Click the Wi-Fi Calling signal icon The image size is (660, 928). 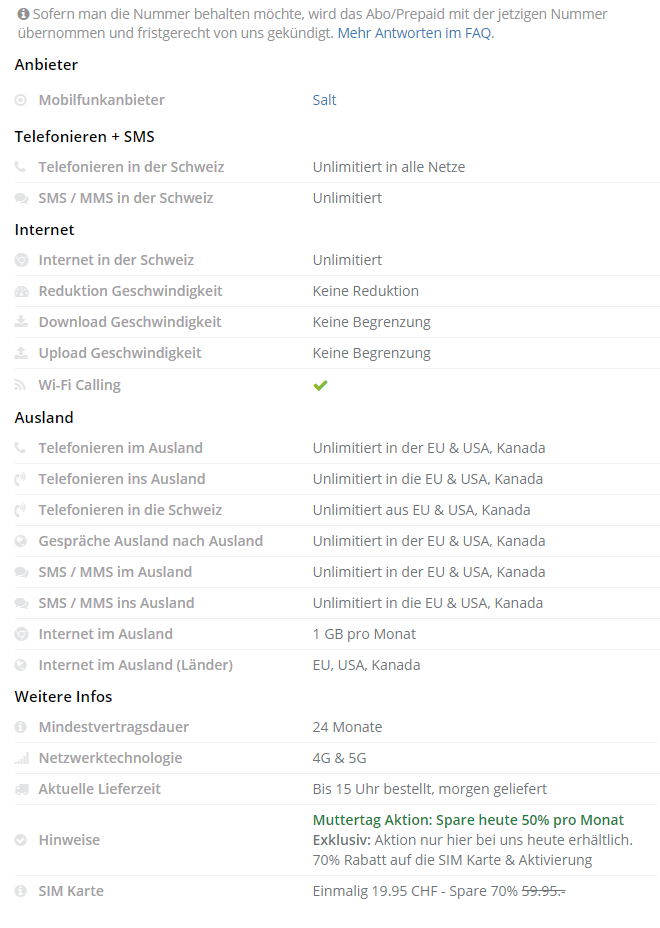click(21, 385)
